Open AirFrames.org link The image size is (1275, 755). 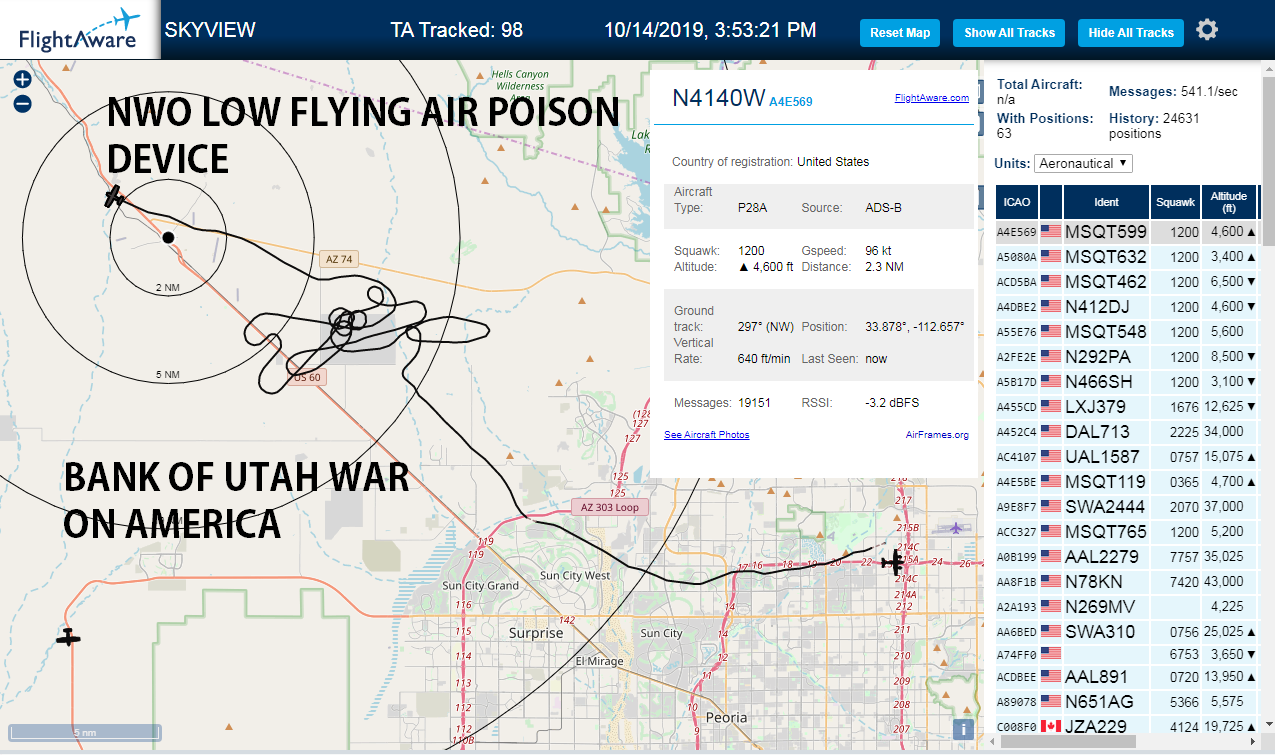(x=937, y=435)
